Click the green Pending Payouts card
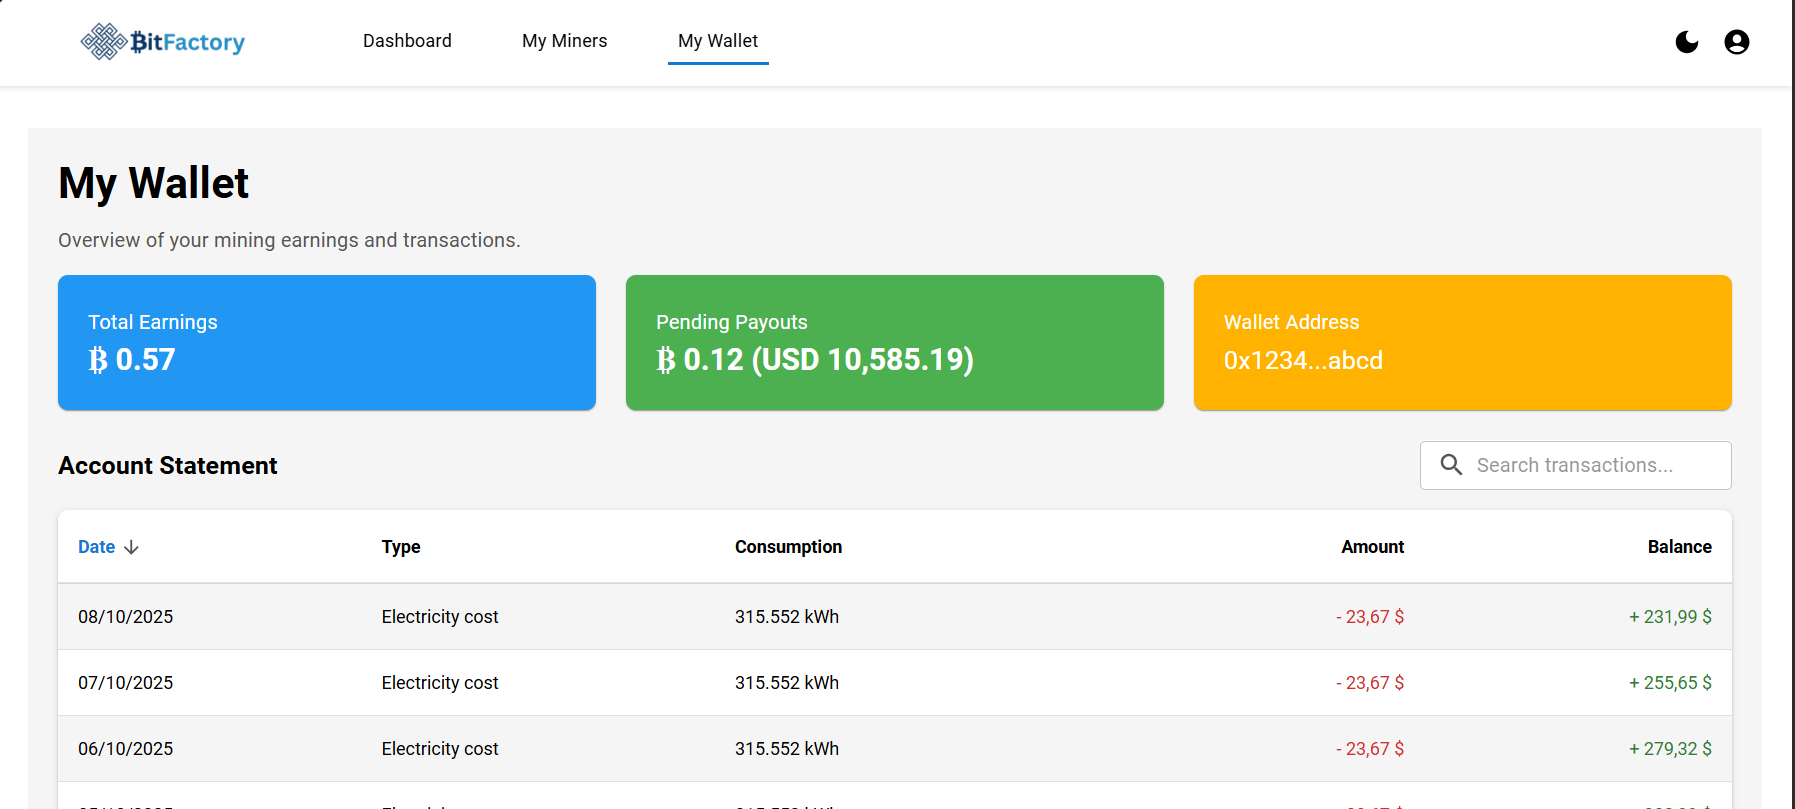Screen dimensions: 1795x809 point(894,342)
